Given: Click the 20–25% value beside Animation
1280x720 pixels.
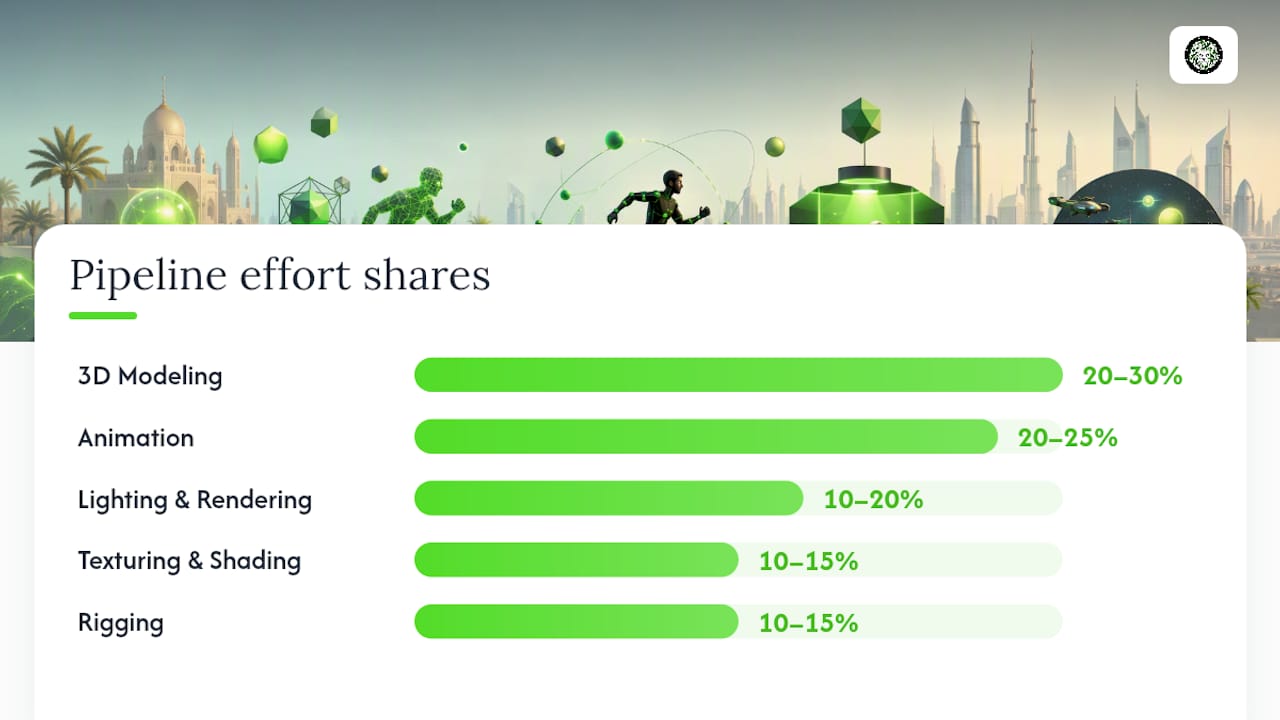Looking at the screenshot, I should click(x=1068, y=438).
